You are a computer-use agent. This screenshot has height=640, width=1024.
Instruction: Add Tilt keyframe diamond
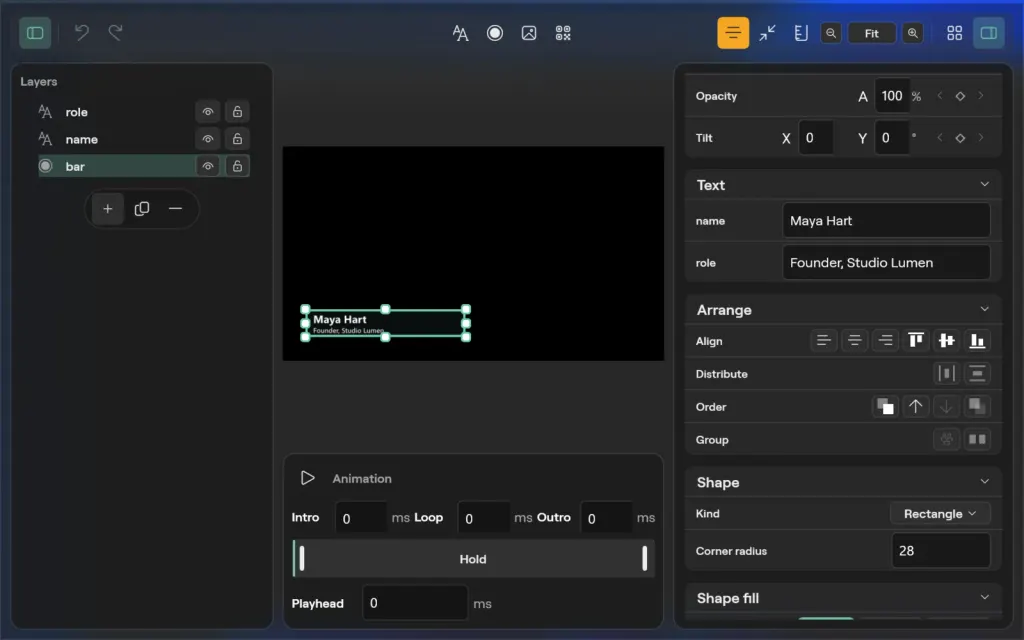960,138
